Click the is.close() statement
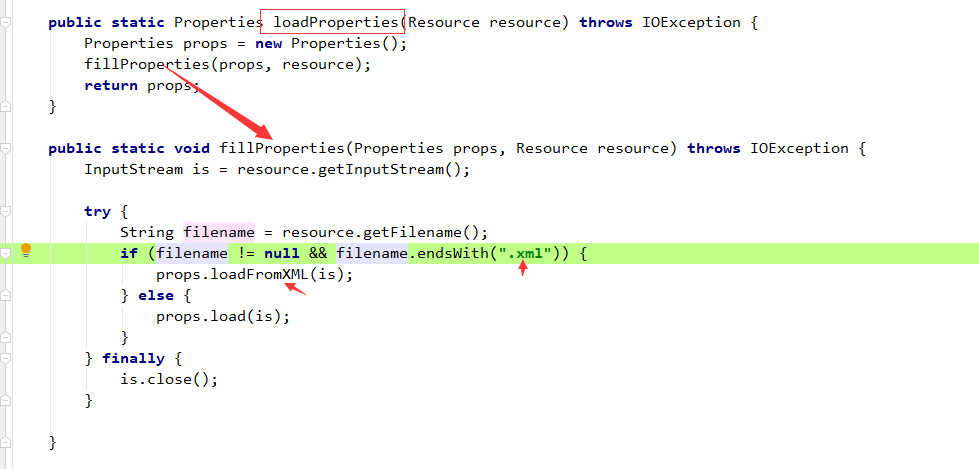This screenshot has width=979, height=469. [169, 380]
